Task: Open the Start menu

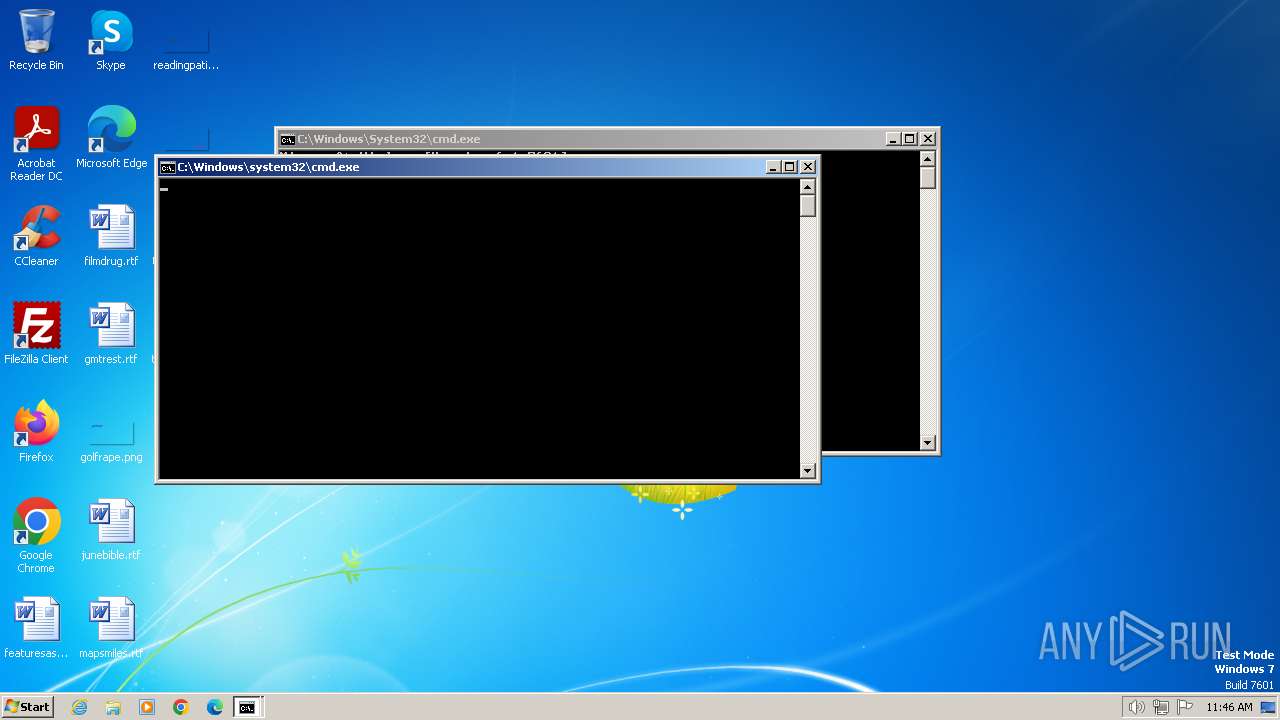Action: (28, 707)
